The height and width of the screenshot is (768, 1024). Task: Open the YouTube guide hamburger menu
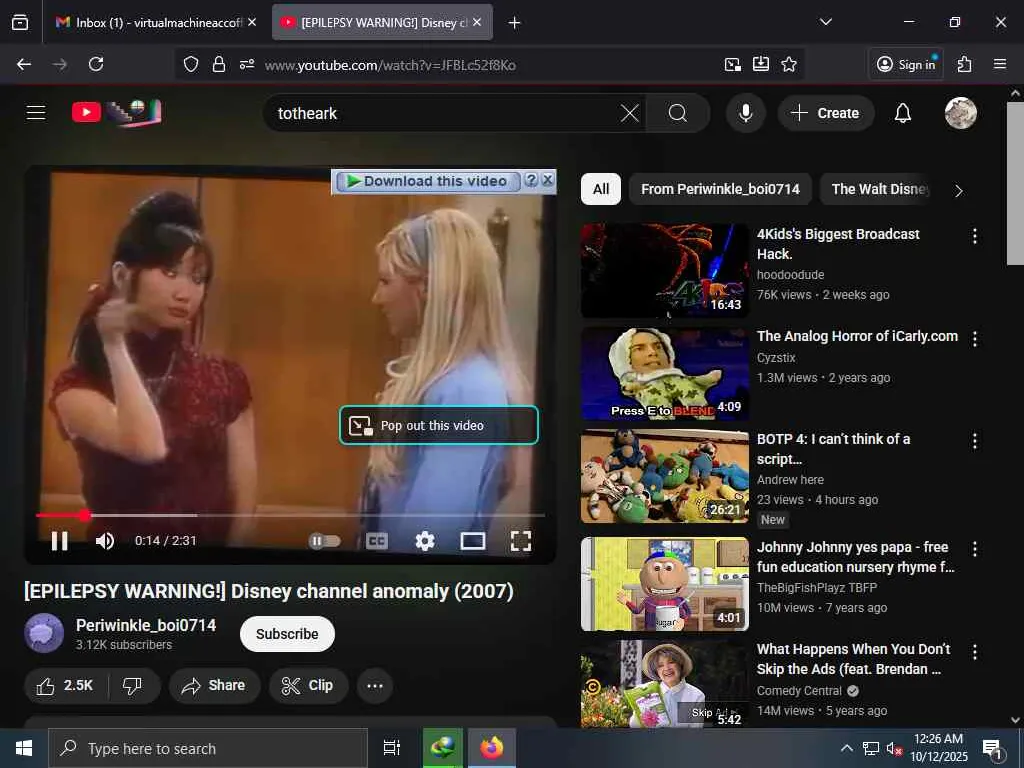pyautogui.click(x=36, y=113)
